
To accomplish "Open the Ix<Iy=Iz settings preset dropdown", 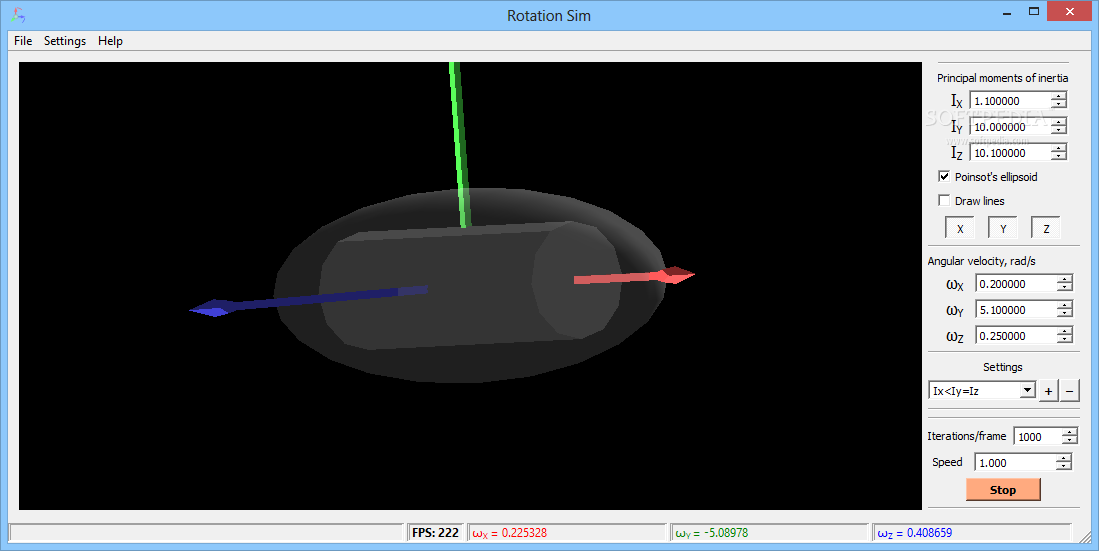I will (x=982, y=390).
